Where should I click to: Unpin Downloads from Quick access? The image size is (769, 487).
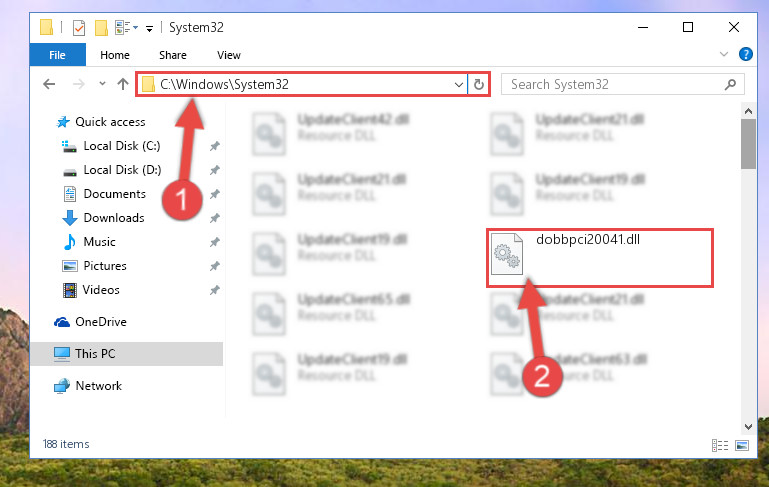[214, 218]
